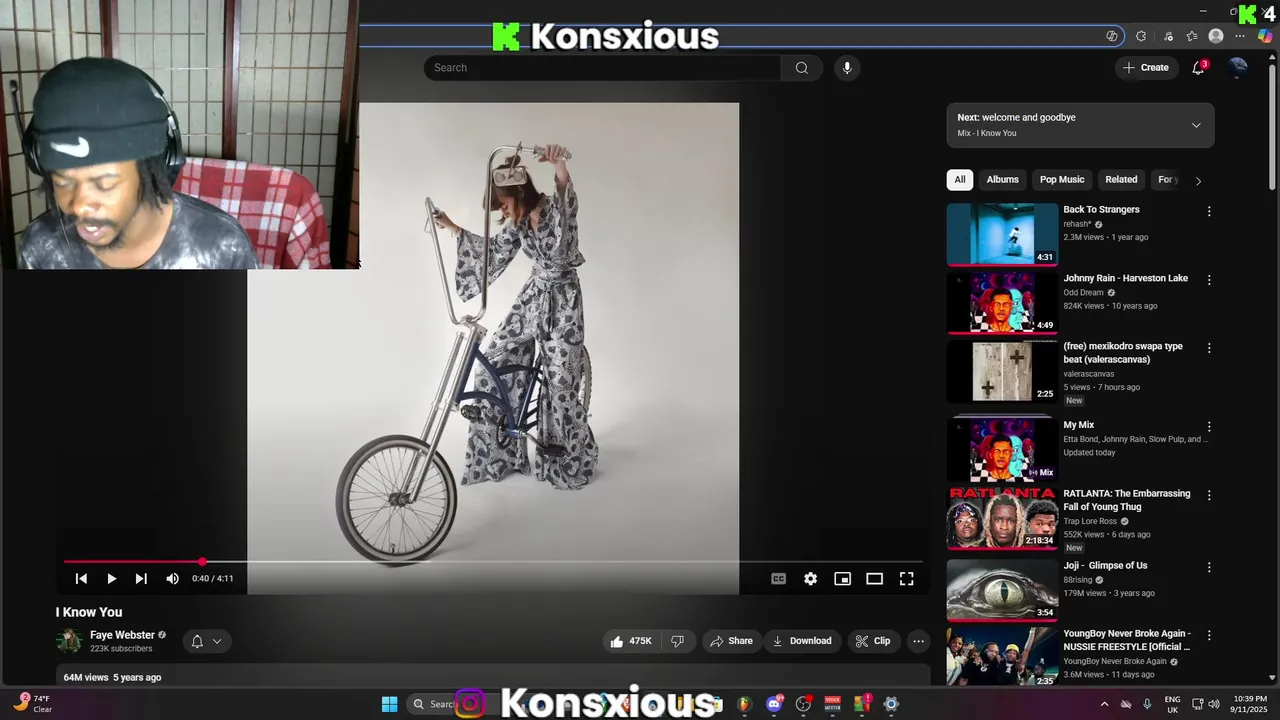This screenshot has height=720, width=1280.
Task: Select the Albums filter chip
Action: pos(1002,180)
